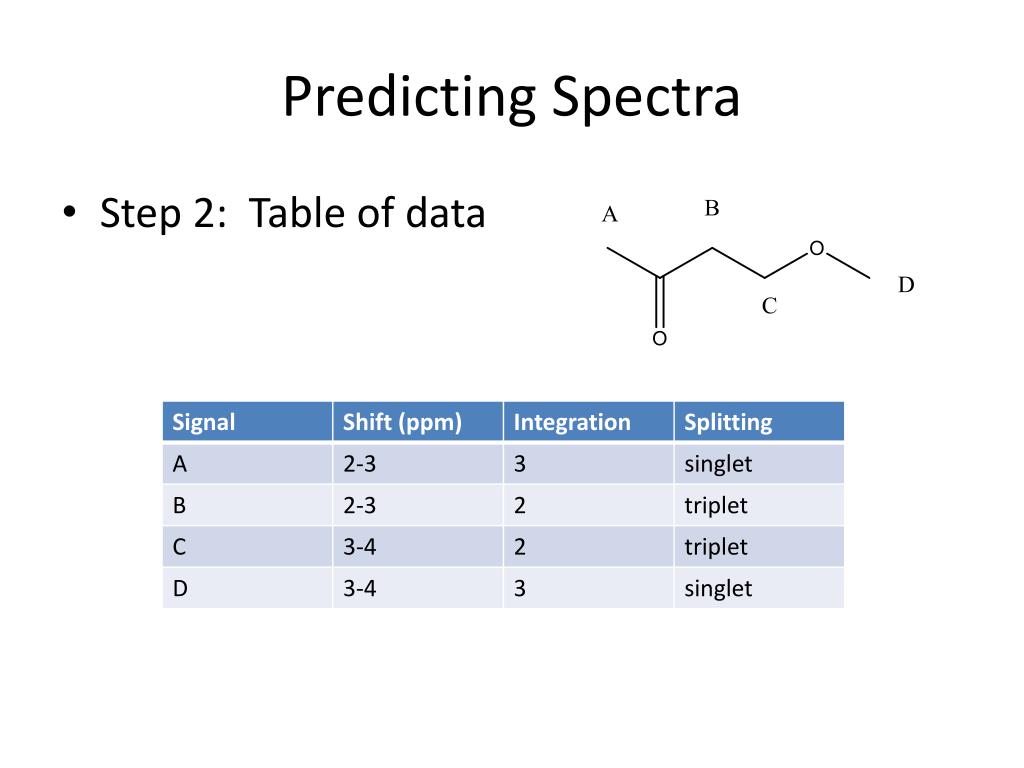Viewport: 1024px width, 768px height.
Task: Click the Signal column header
Action: click(248, 421)
